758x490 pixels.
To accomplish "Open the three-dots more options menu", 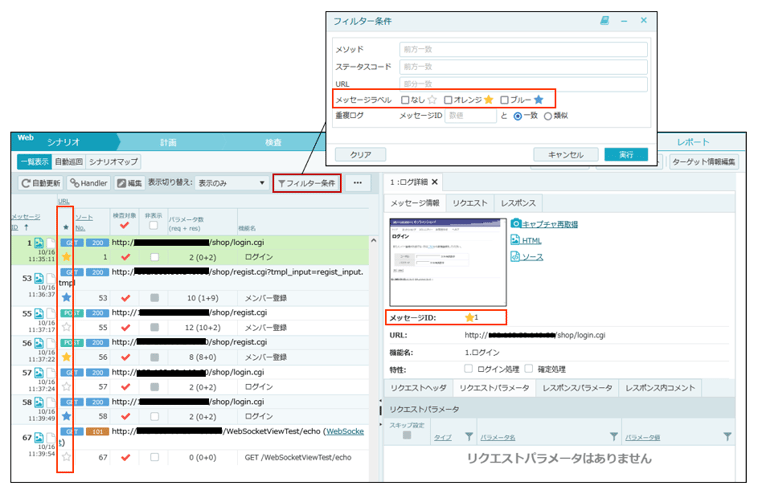I will pyautogui.click(x=357, y=183).
